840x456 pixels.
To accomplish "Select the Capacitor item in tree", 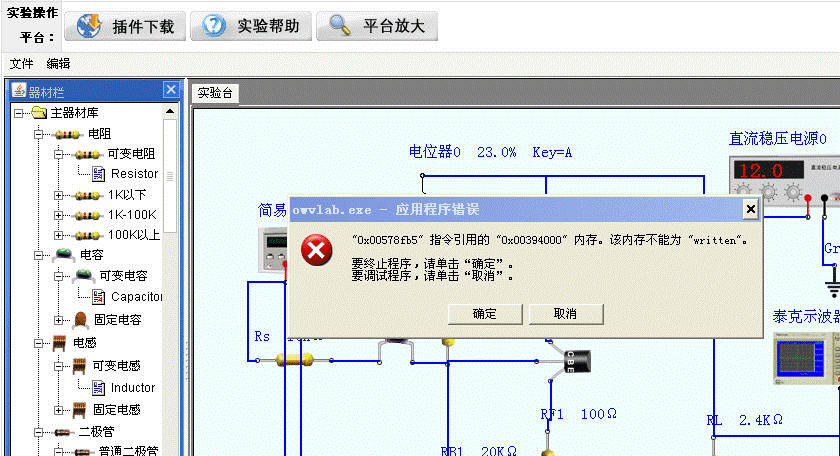I will coord(136,297).
